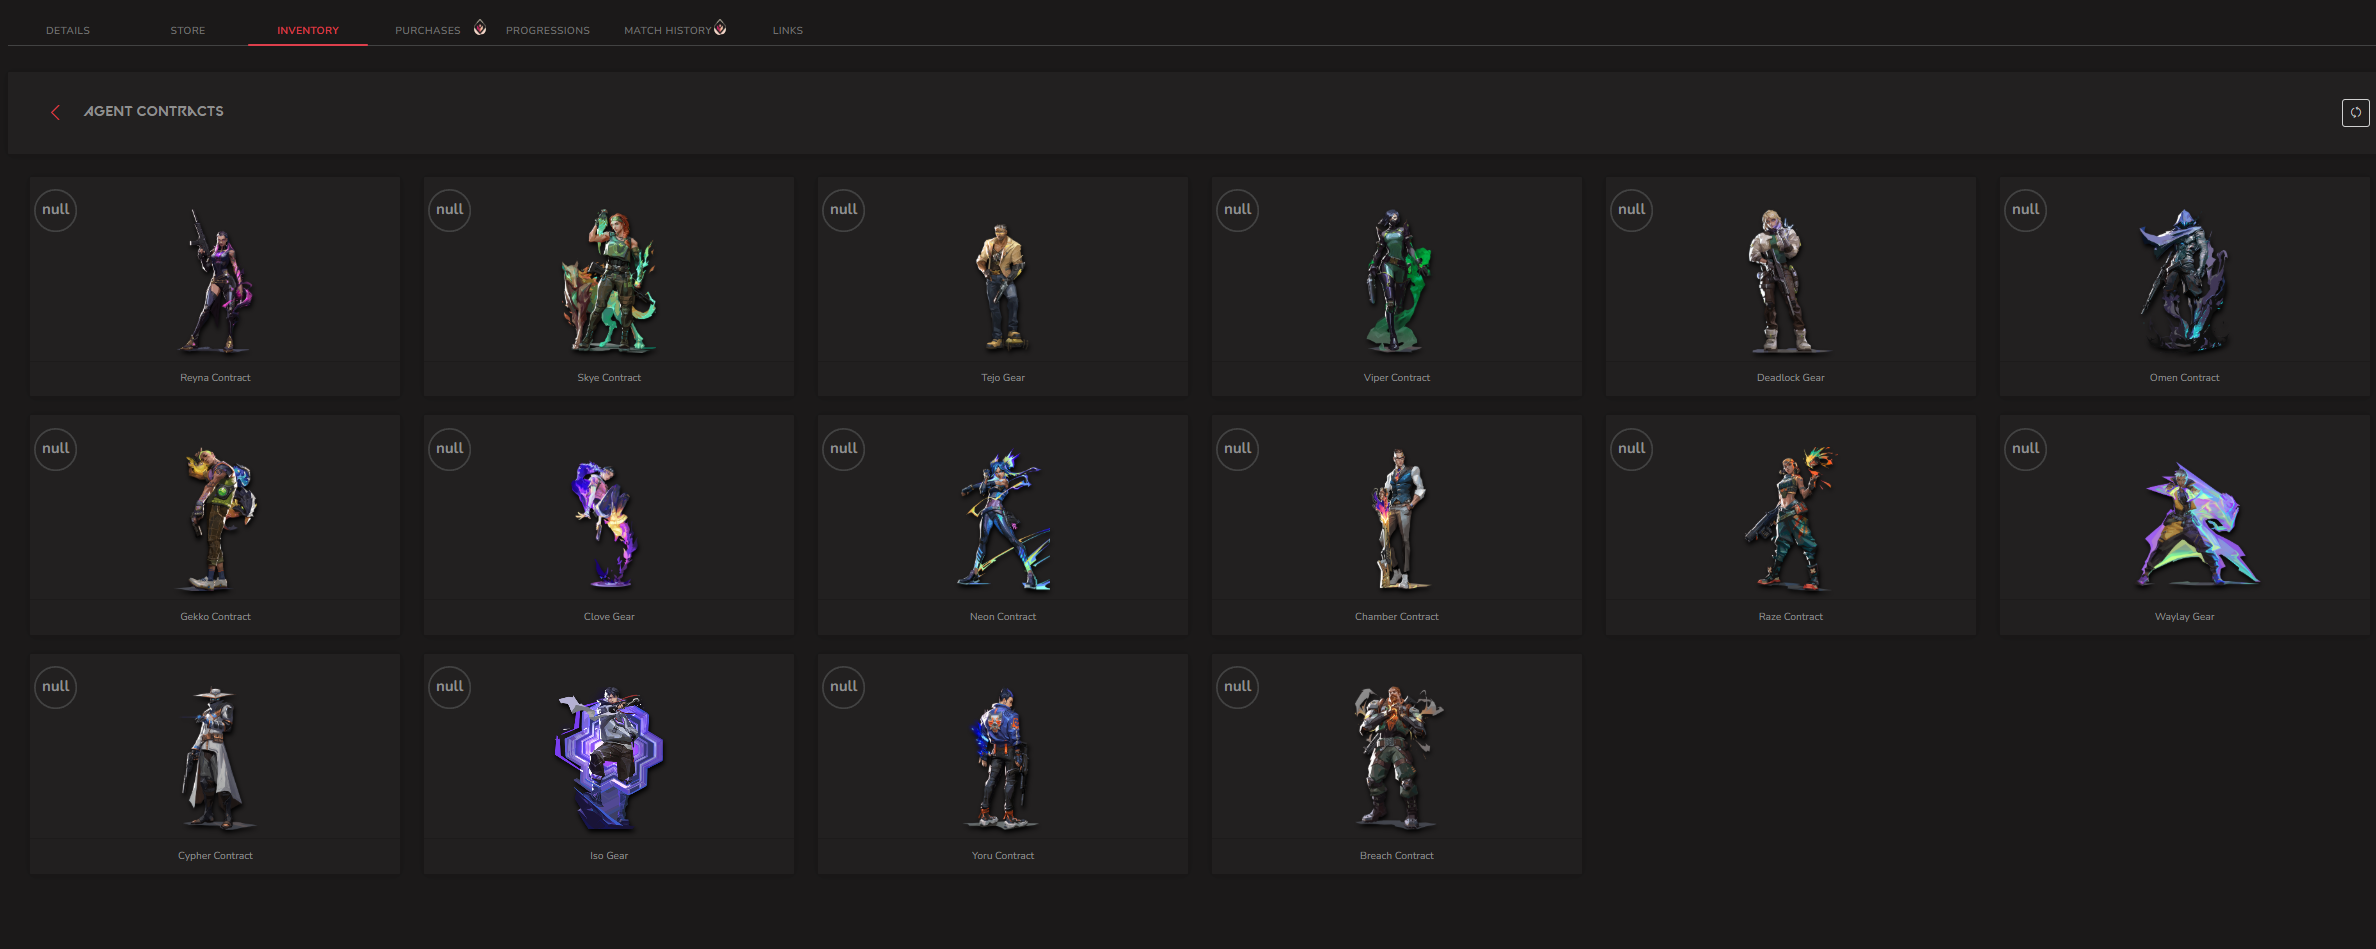This screenshot has height=949, width=2376.
Task: Click the null badge on Reyna Contract
Action: (x=56, y=210)
